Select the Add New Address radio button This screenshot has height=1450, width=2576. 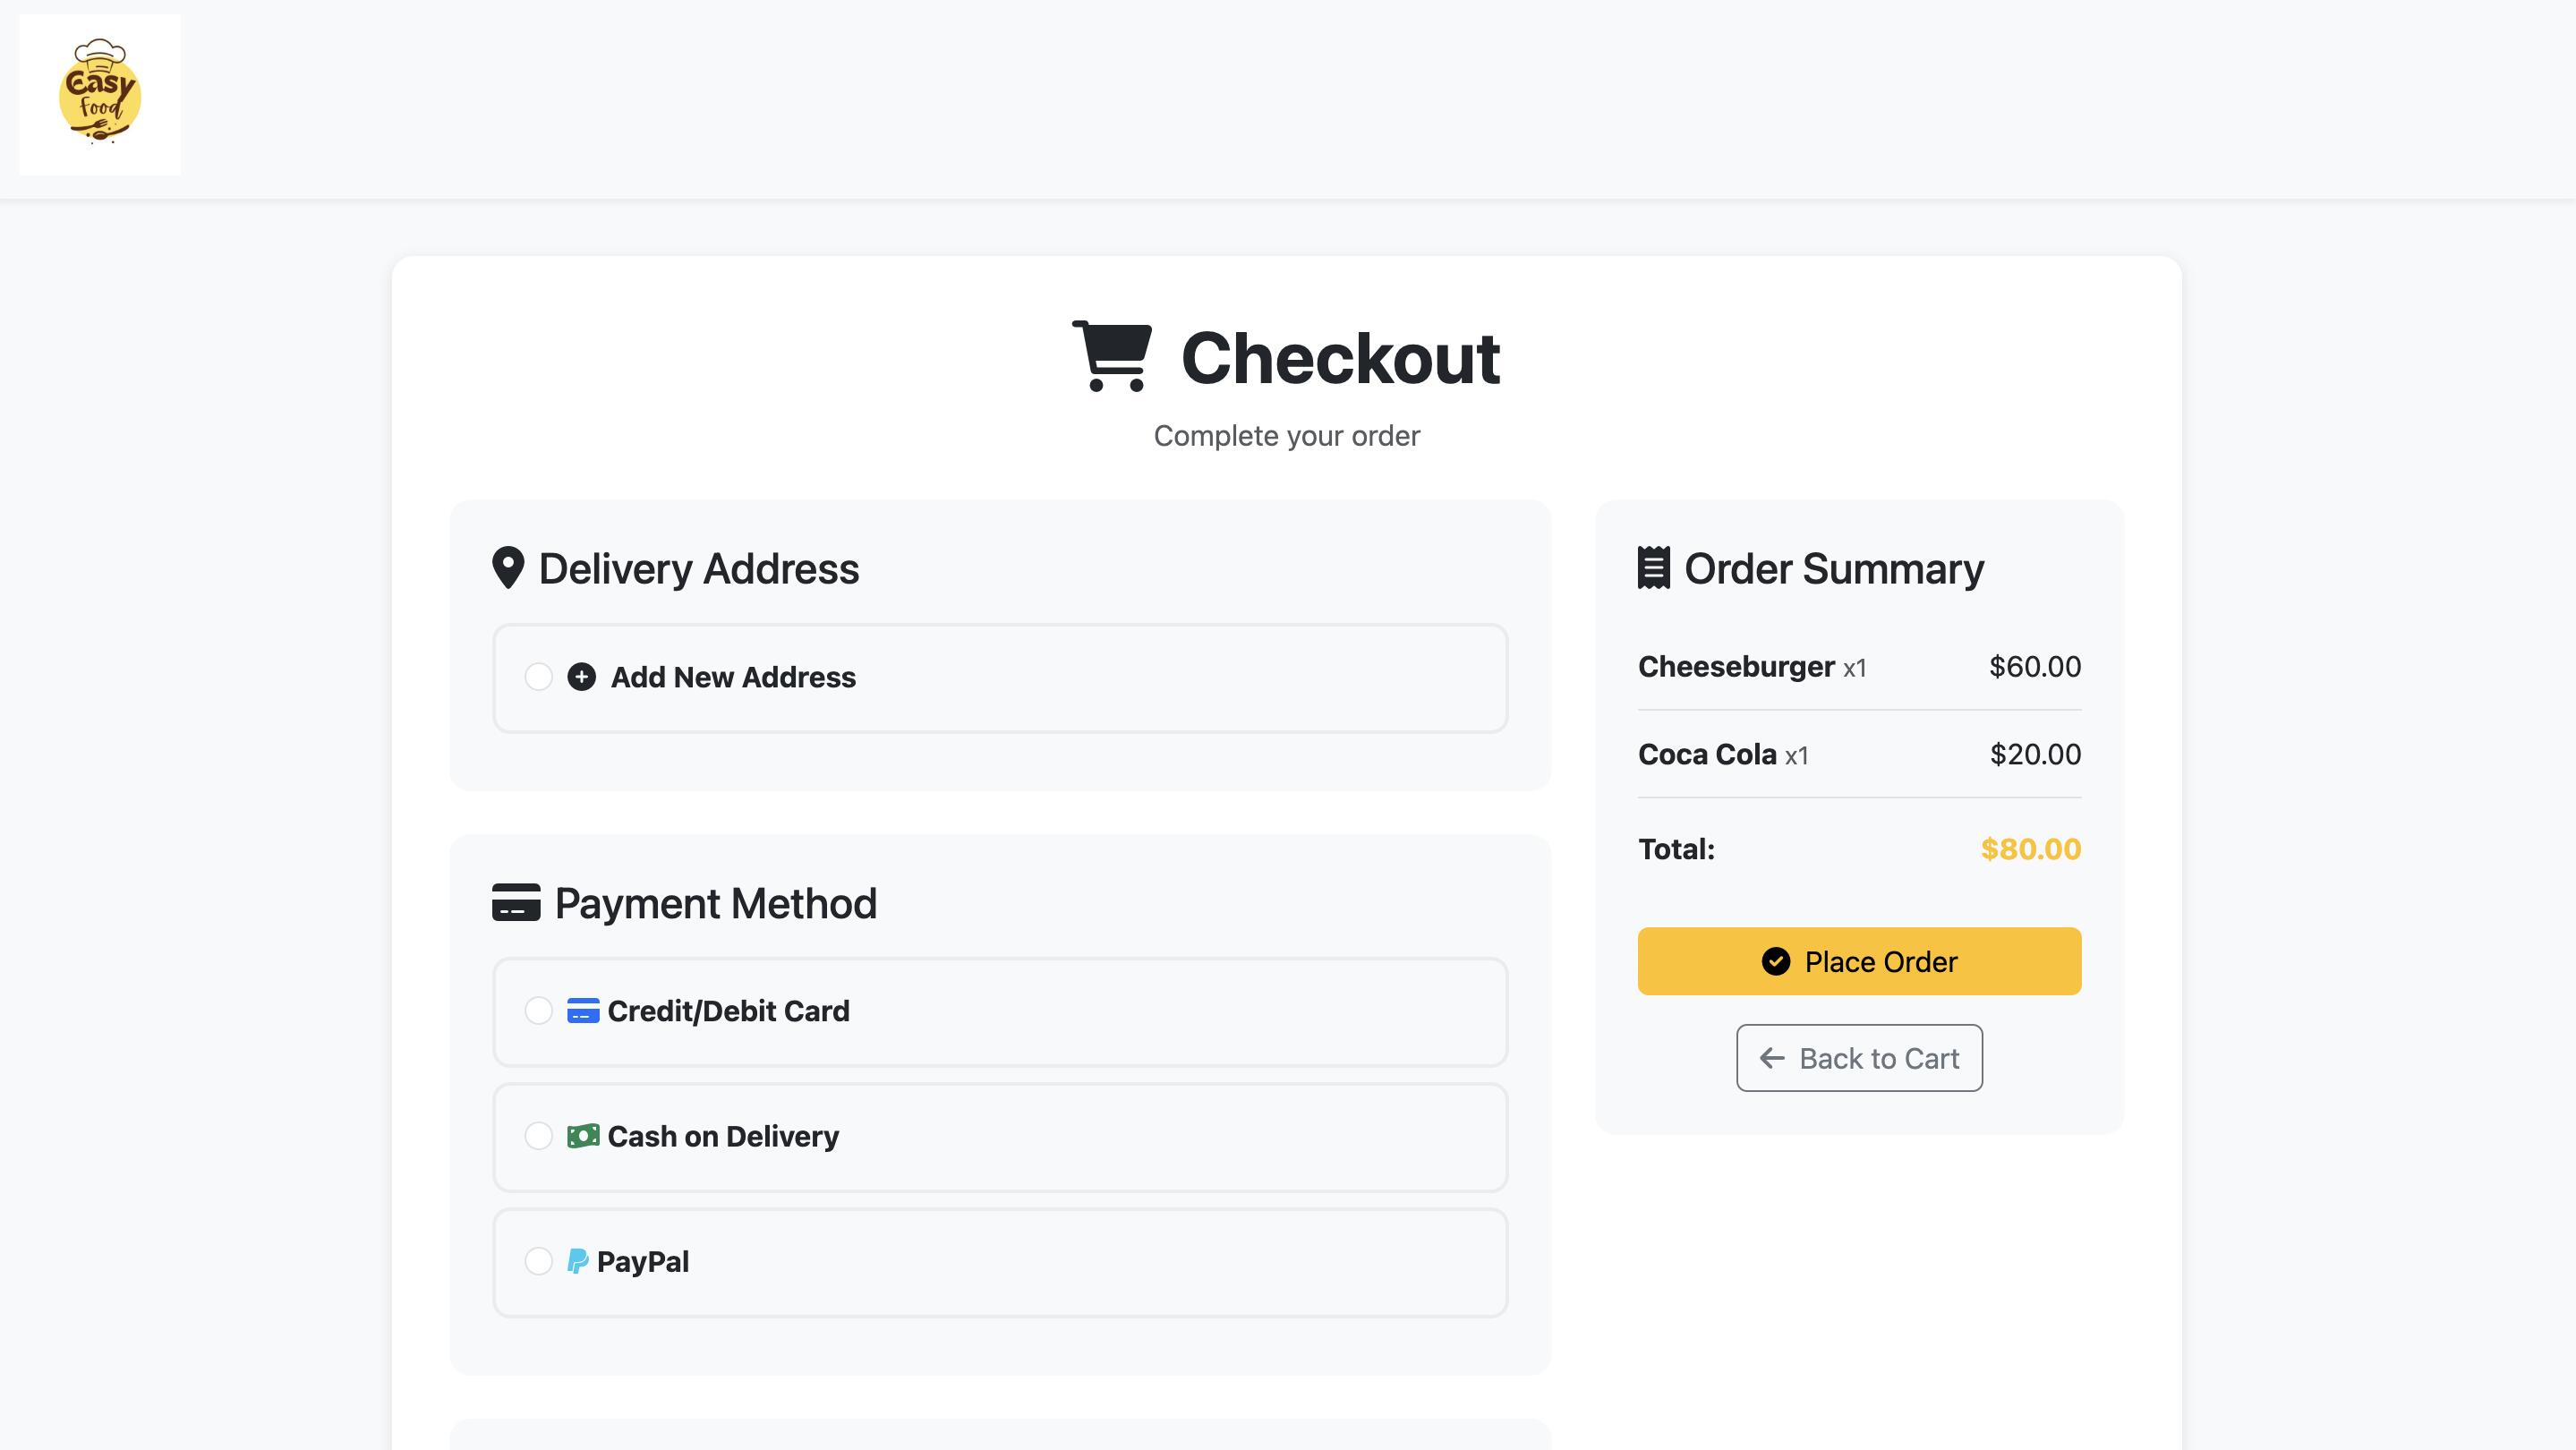click(x=538, y=677)
